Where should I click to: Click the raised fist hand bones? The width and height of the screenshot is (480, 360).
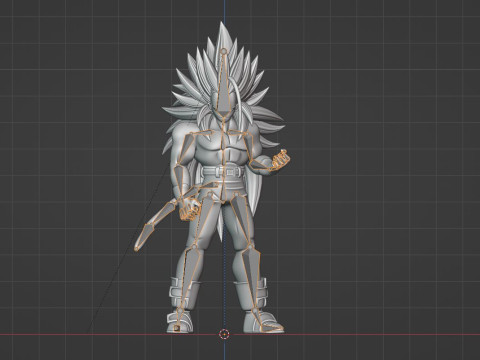281,159
